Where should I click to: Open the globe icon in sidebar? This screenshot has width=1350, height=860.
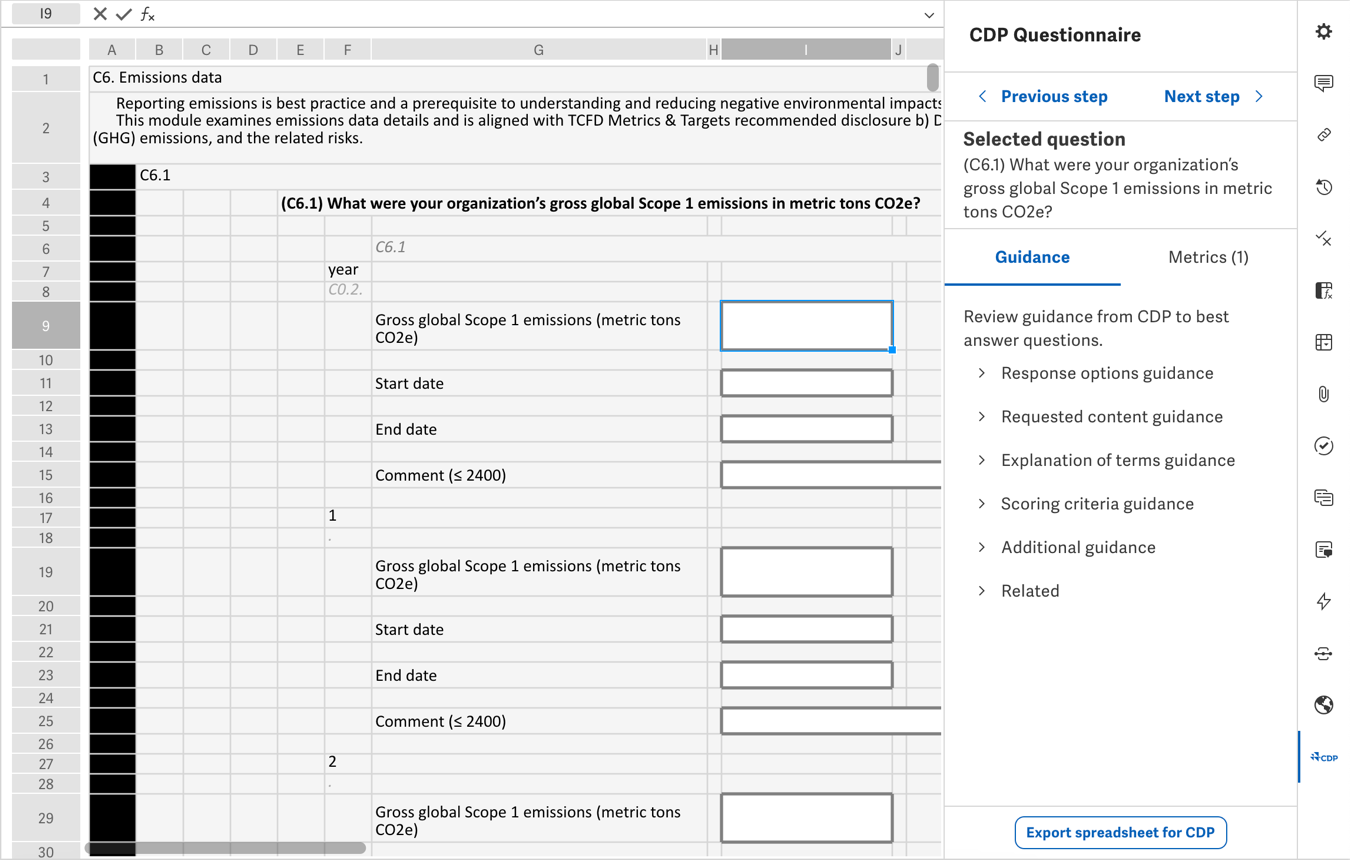pos(1324,705)
